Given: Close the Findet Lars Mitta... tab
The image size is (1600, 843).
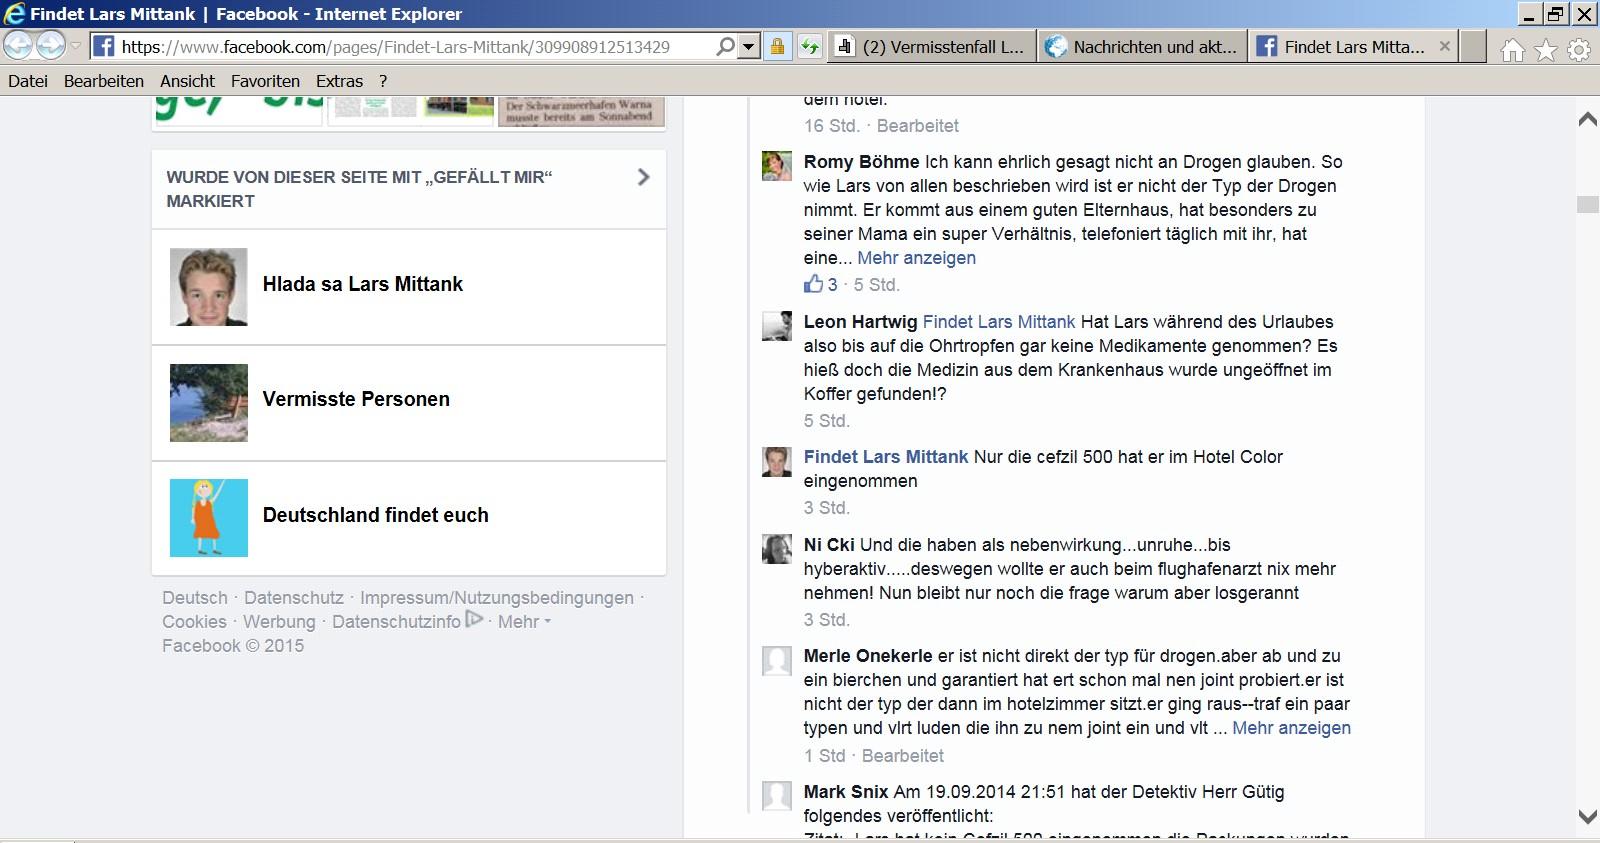Looking at the screenshot, I should (1444, 46).
